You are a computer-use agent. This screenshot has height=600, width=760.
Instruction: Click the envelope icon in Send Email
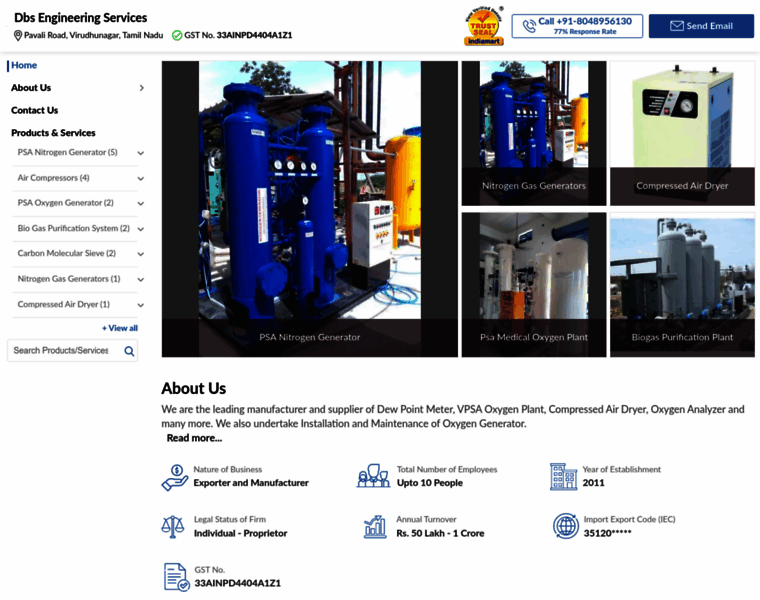point(677,26)
